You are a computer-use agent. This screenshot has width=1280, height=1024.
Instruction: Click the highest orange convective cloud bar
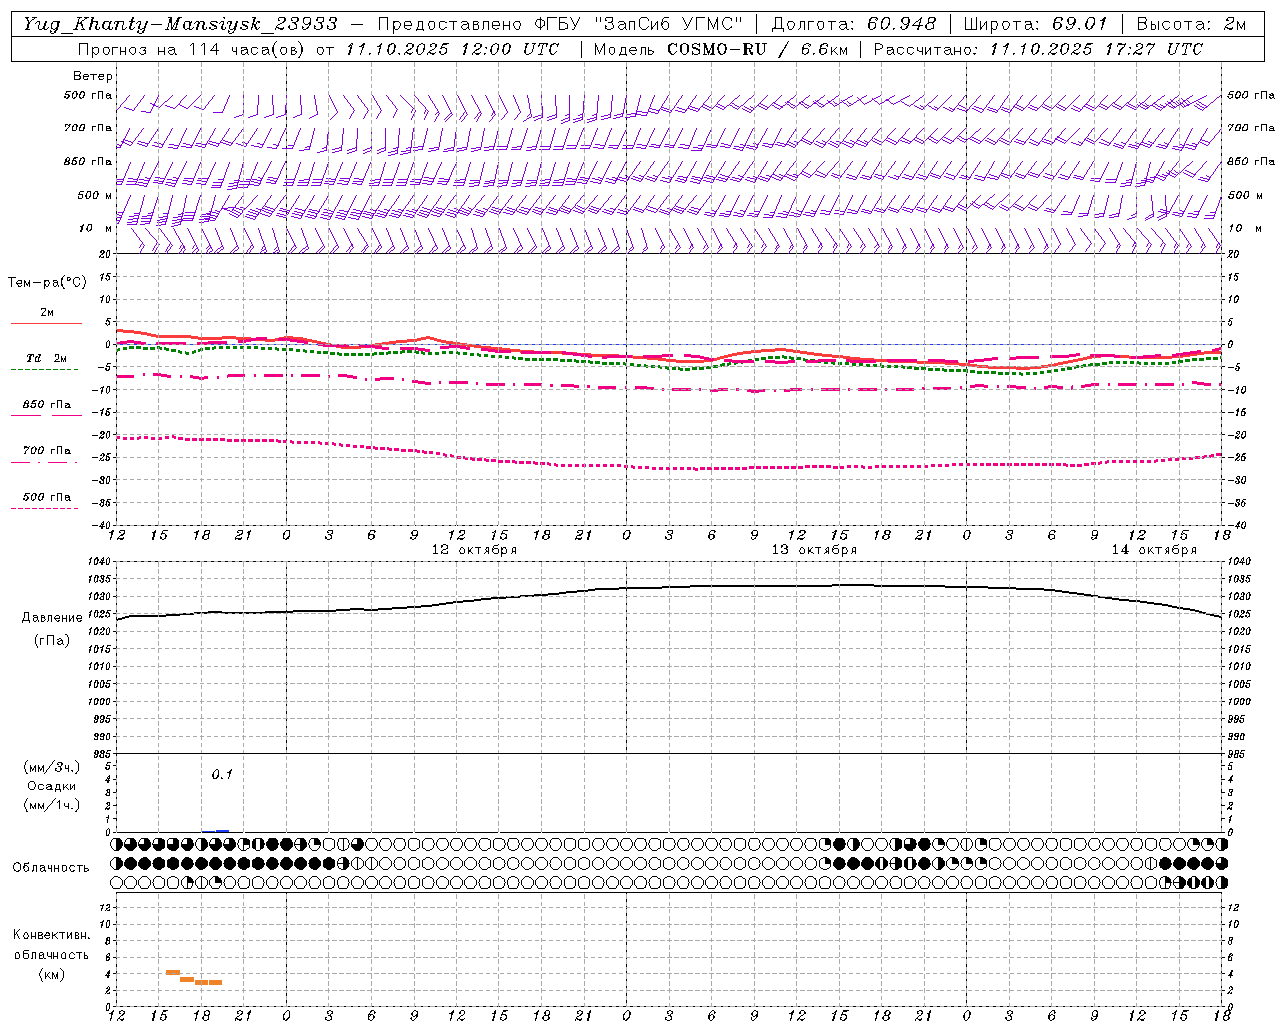173,972
